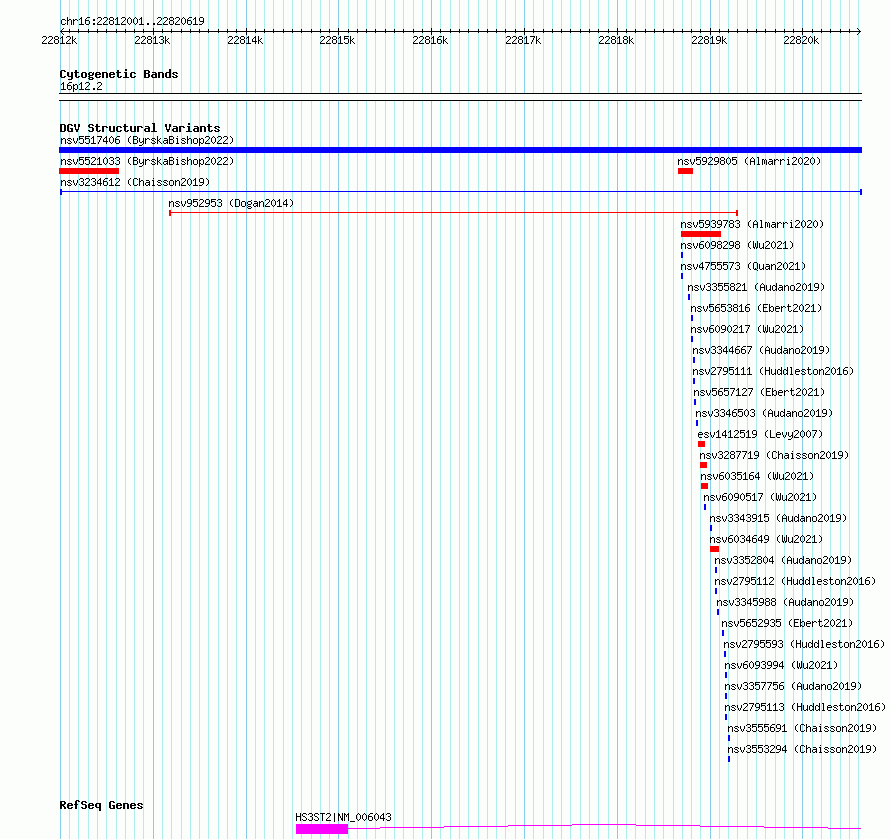
Task: Click the RefSeq Genes track title
Action: click(101, 806)
